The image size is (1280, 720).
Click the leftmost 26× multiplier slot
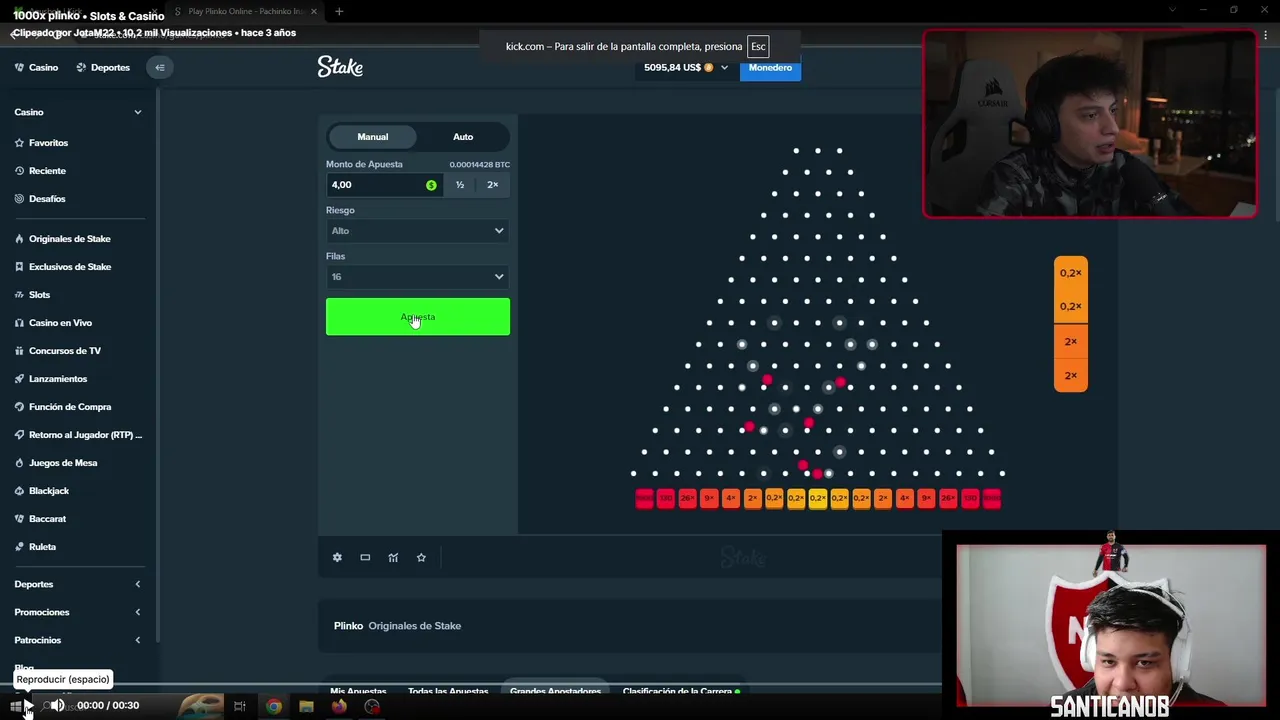pos(687,498)
